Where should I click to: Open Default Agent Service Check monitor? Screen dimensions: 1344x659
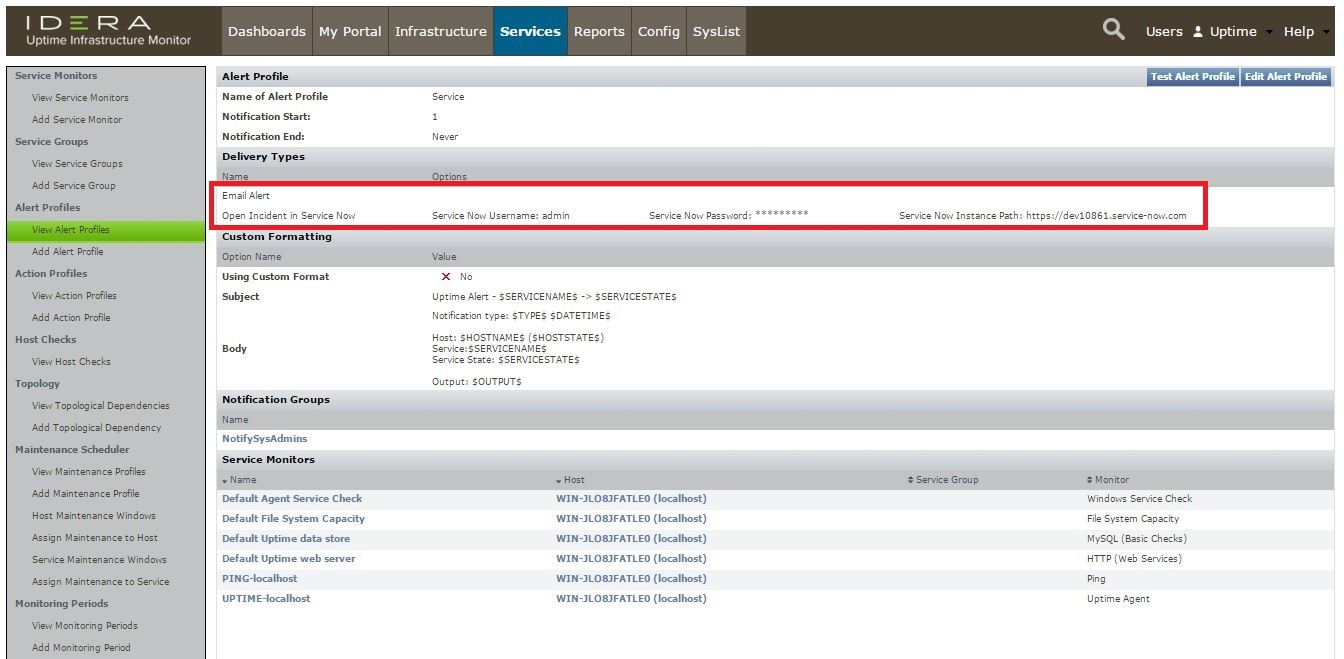click(x=292, y=499)
